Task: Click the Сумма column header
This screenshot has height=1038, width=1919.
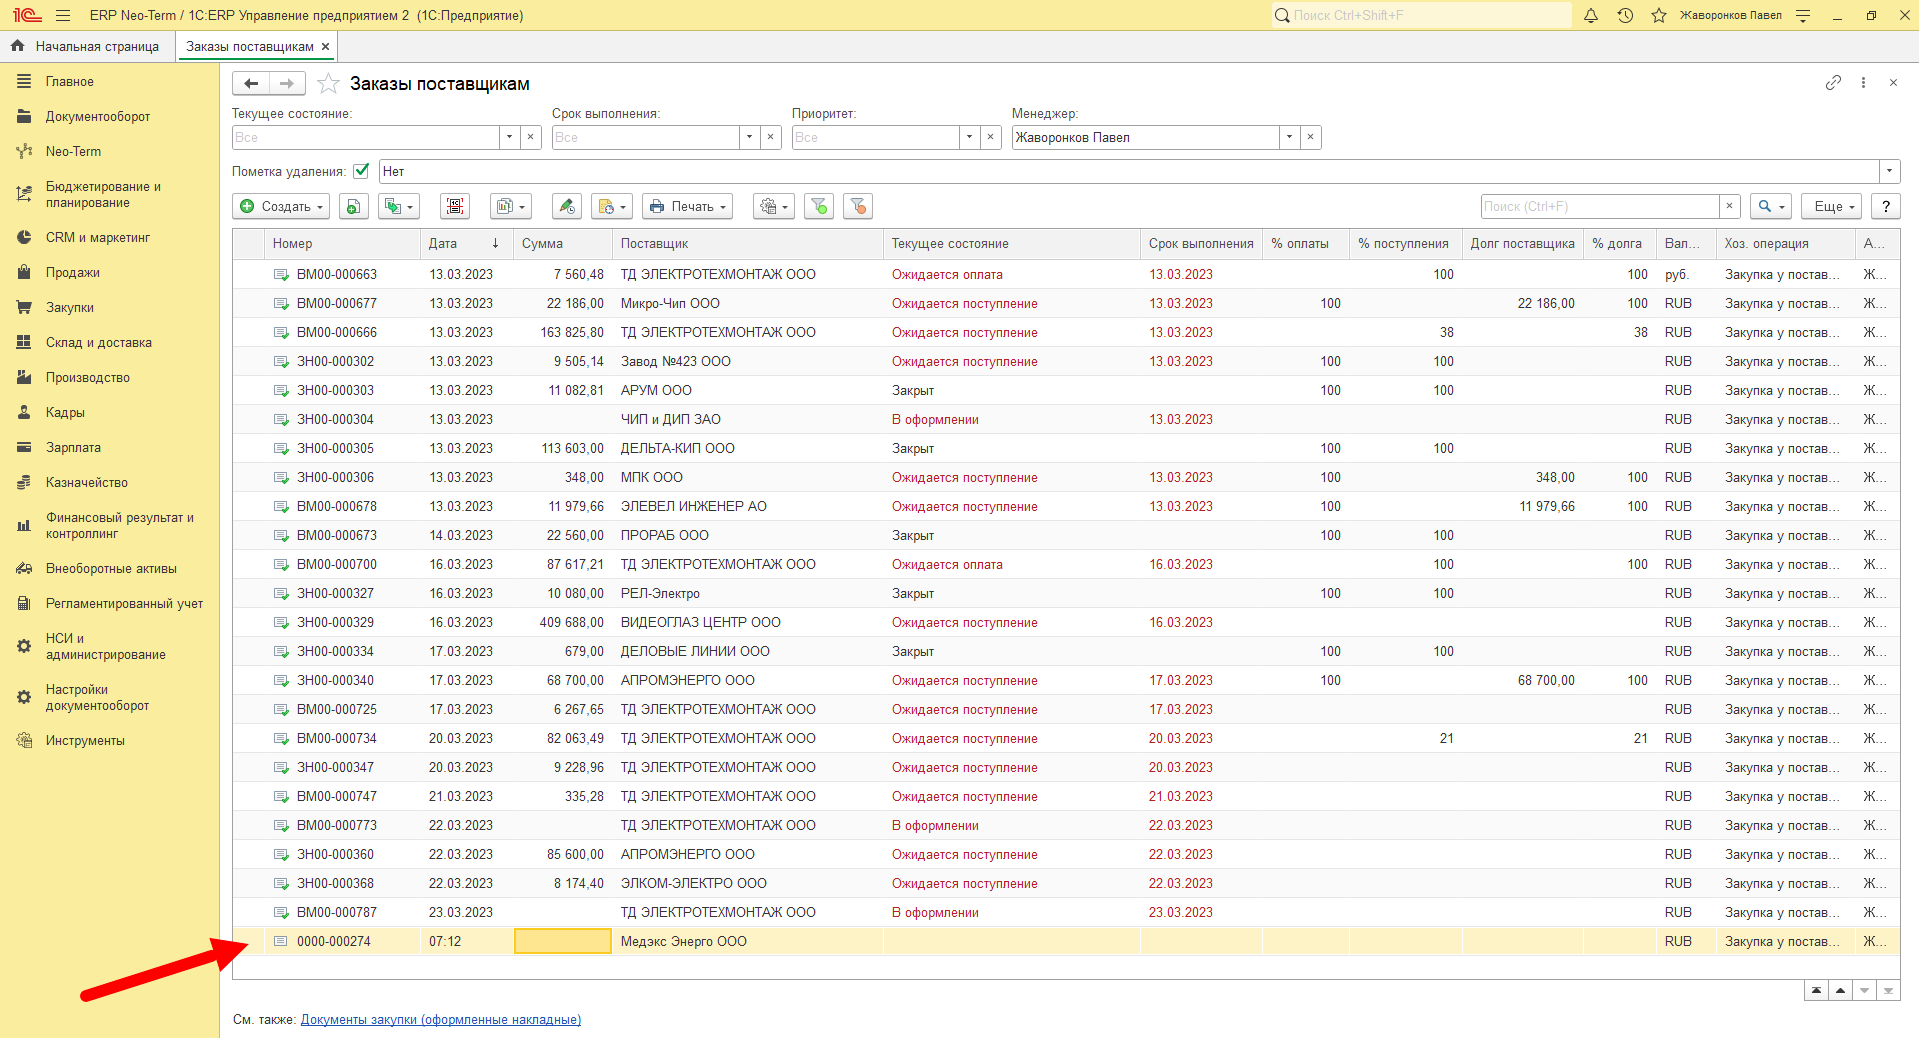Action: (562, 244)
